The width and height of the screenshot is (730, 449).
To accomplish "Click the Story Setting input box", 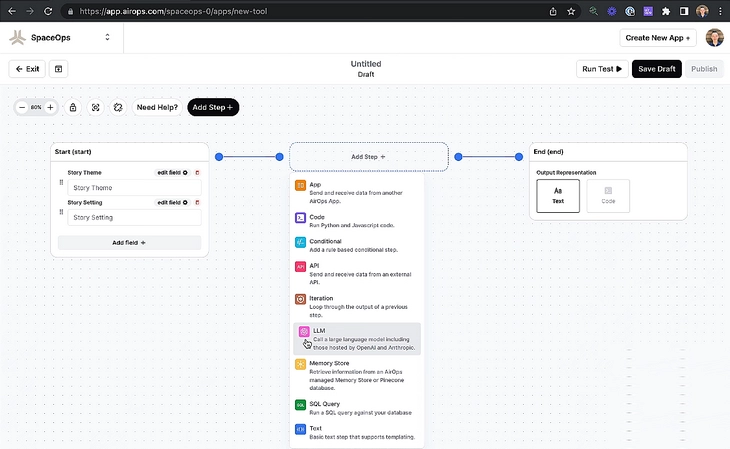I will (x=134, y=218).
